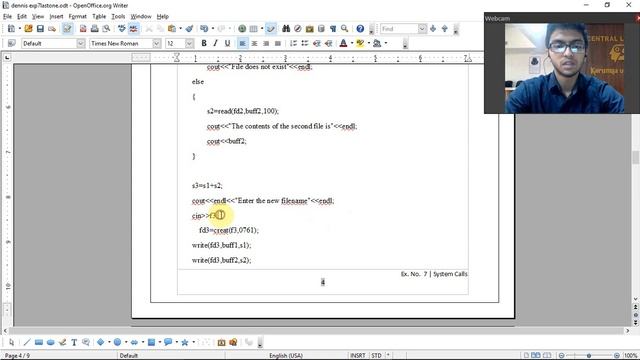Click the zoom slider handle
Viewport: 640px width, 360px height.
click(x=589, y=356)
